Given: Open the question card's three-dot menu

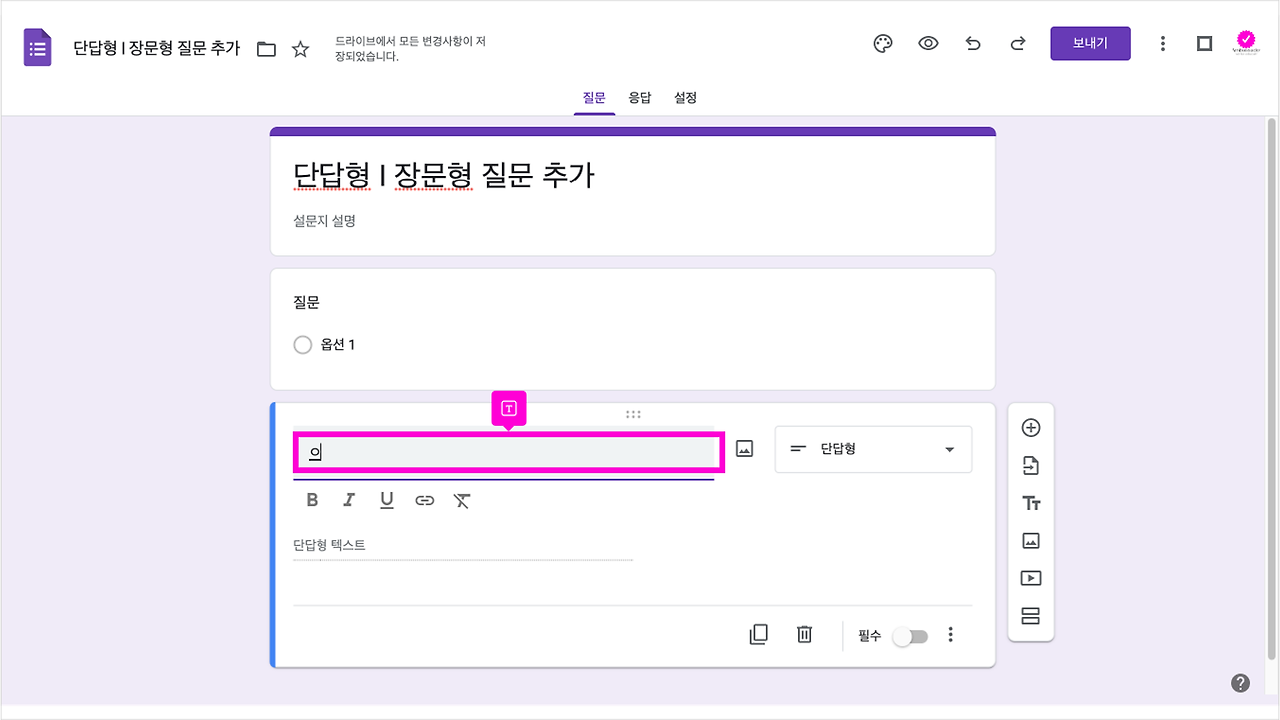Looking at the screenshot, I should click(x=951, y=635).
